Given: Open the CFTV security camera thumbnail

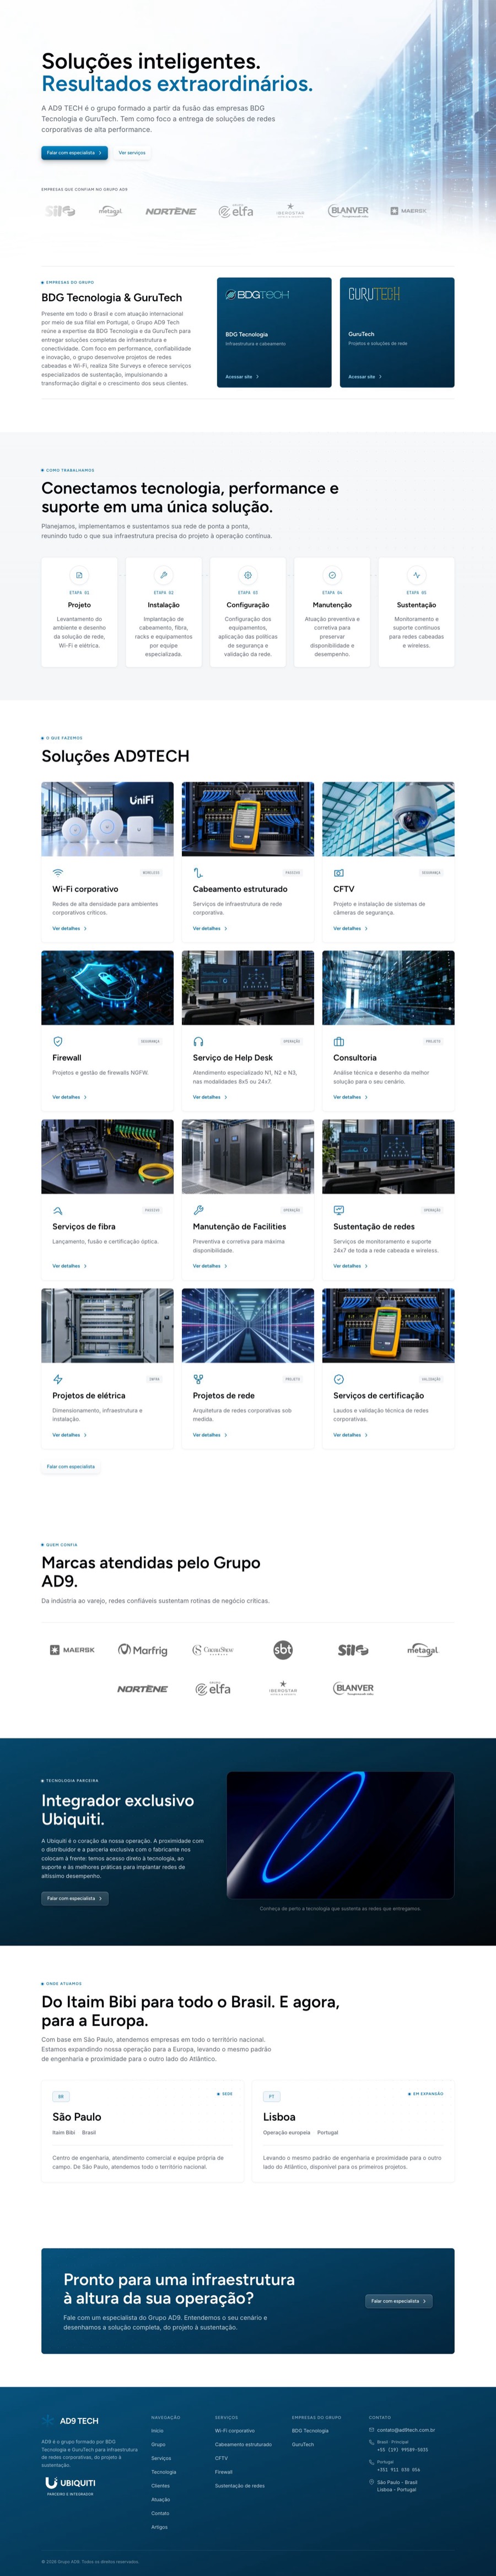Looking at the screenshot, I should 388,819.
